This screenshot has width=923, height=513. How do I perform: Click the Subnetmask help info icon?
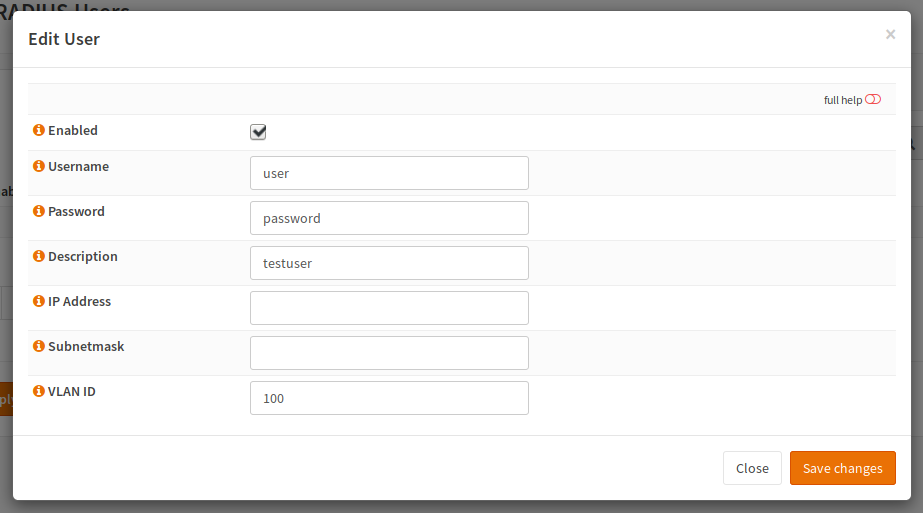[x=39, y=347]
